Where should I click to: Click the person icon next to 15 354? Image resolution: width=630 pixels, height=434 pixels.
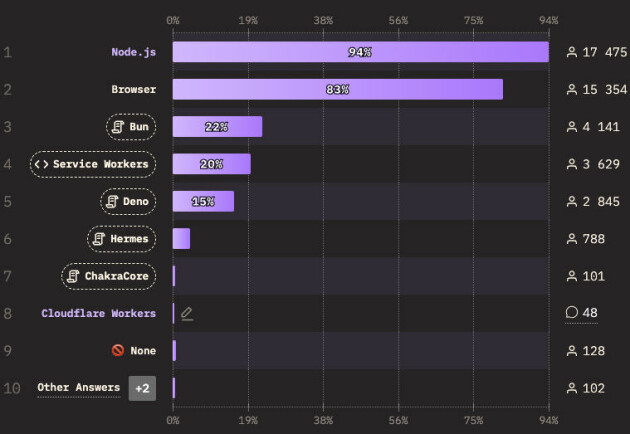[572, 90]
